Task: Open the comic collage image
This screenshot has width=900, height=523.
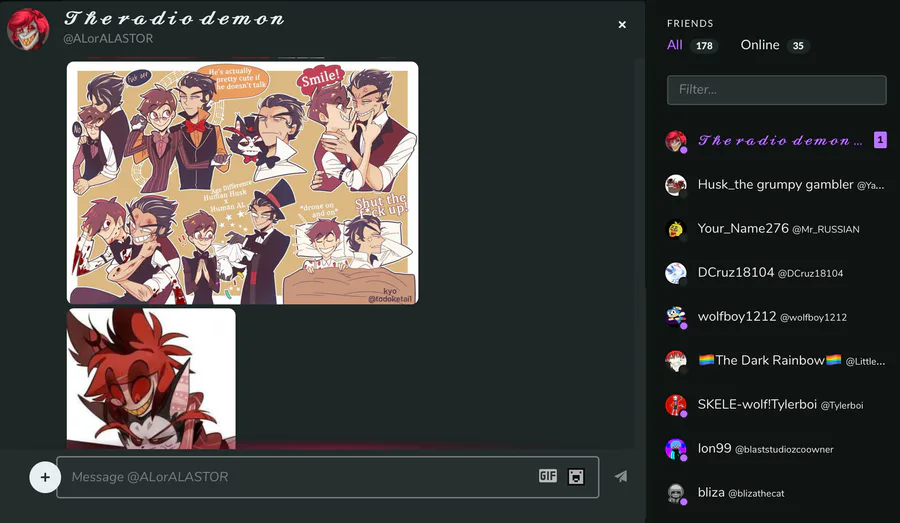Action: (242, 183)
